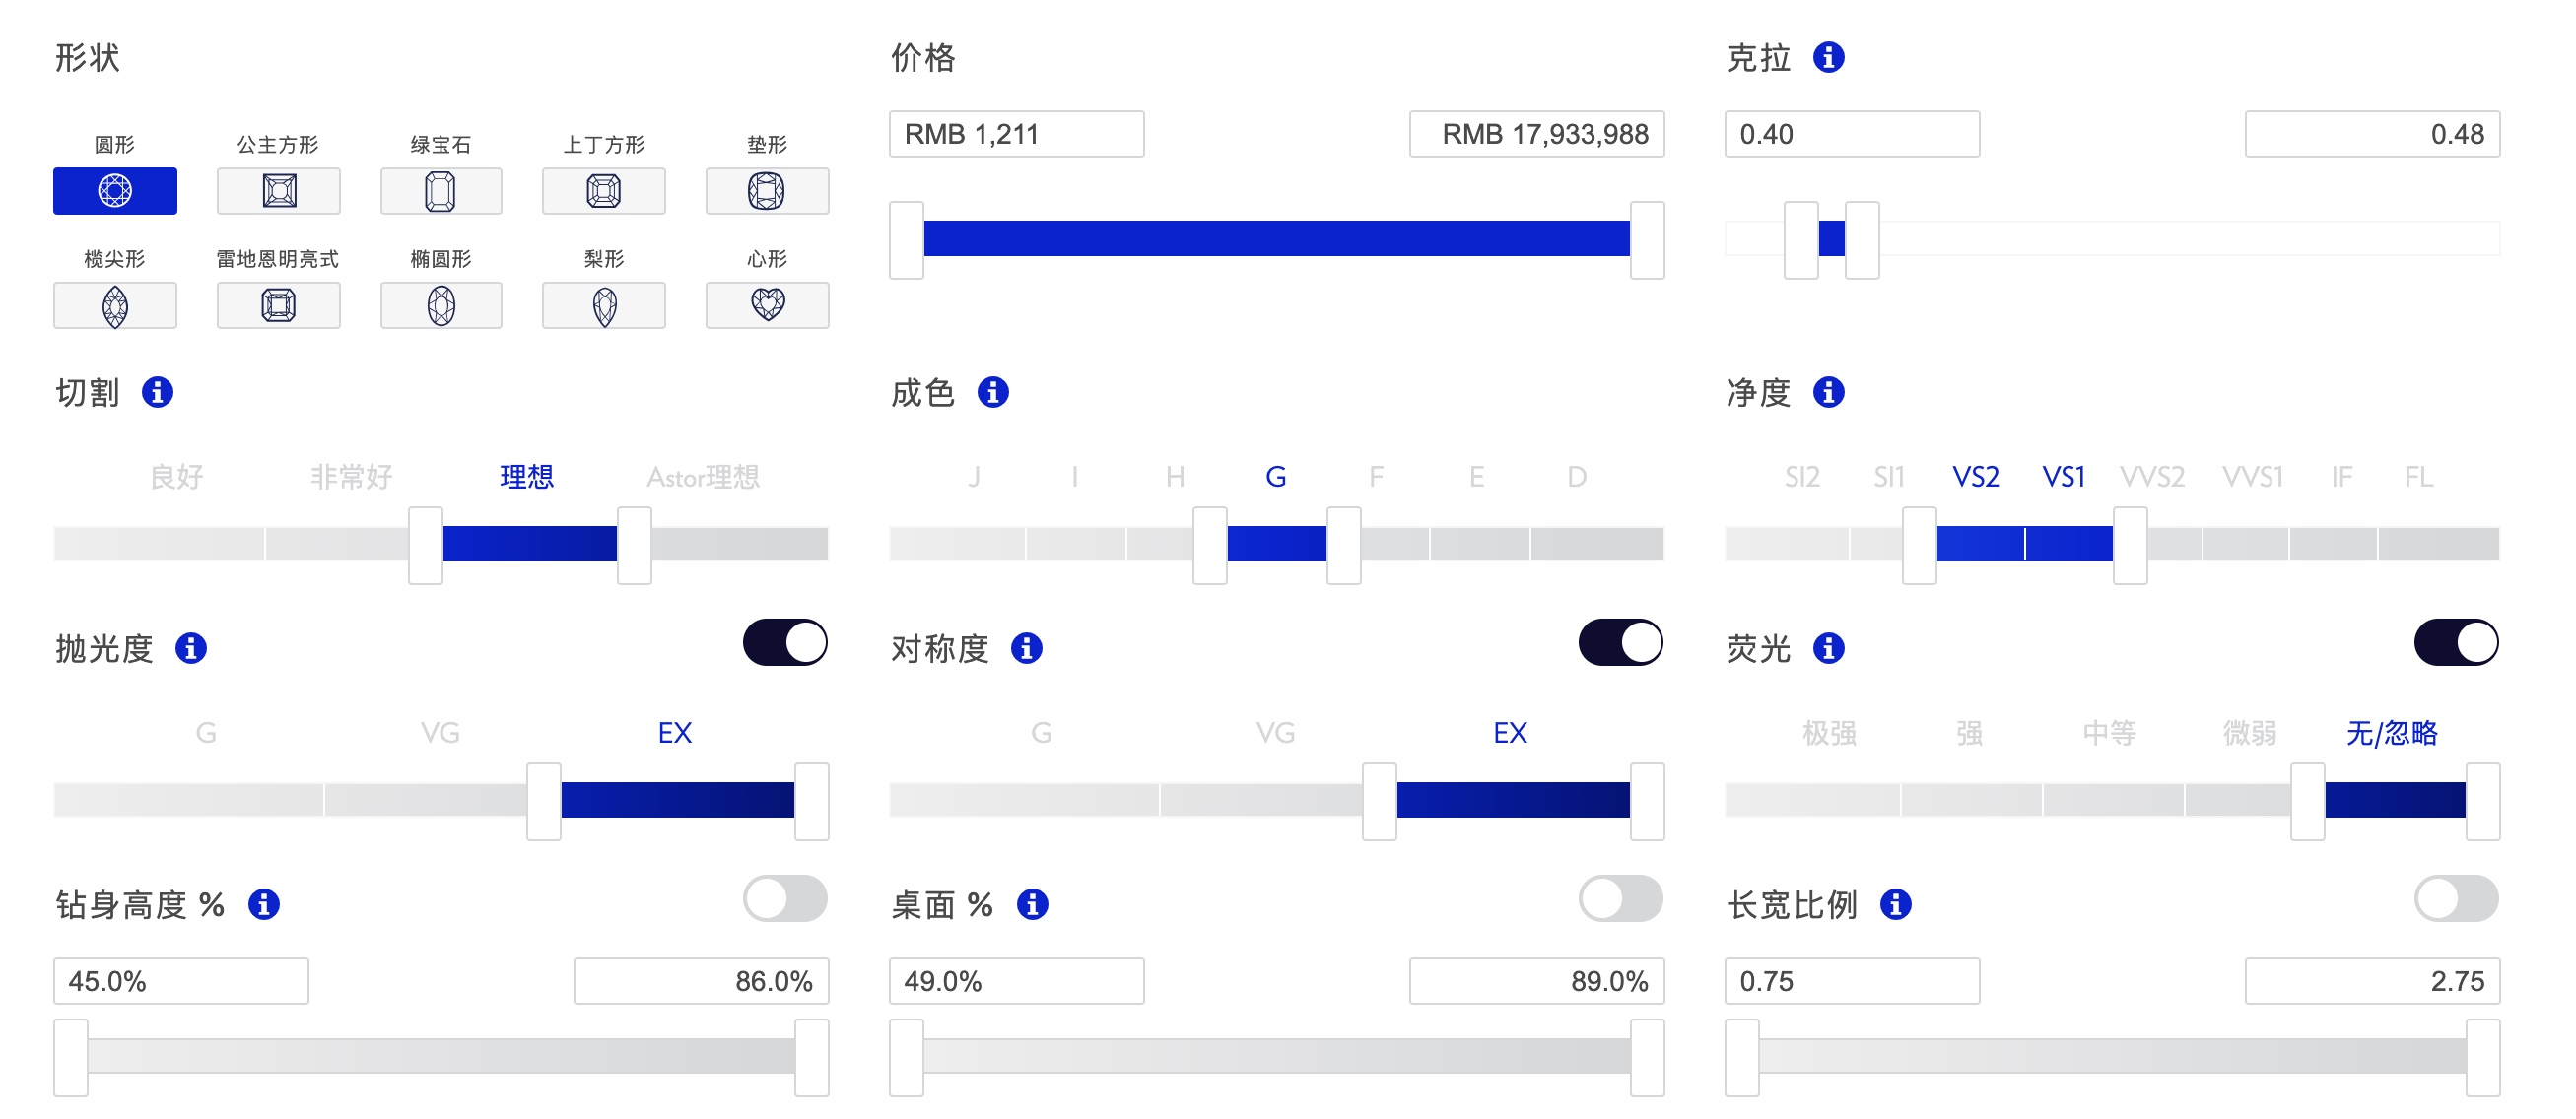Select the marquise (榄尖形) shape icon
This screenshot has height=1119, width=2576.
pyautogui.click(x=115, y=305)
